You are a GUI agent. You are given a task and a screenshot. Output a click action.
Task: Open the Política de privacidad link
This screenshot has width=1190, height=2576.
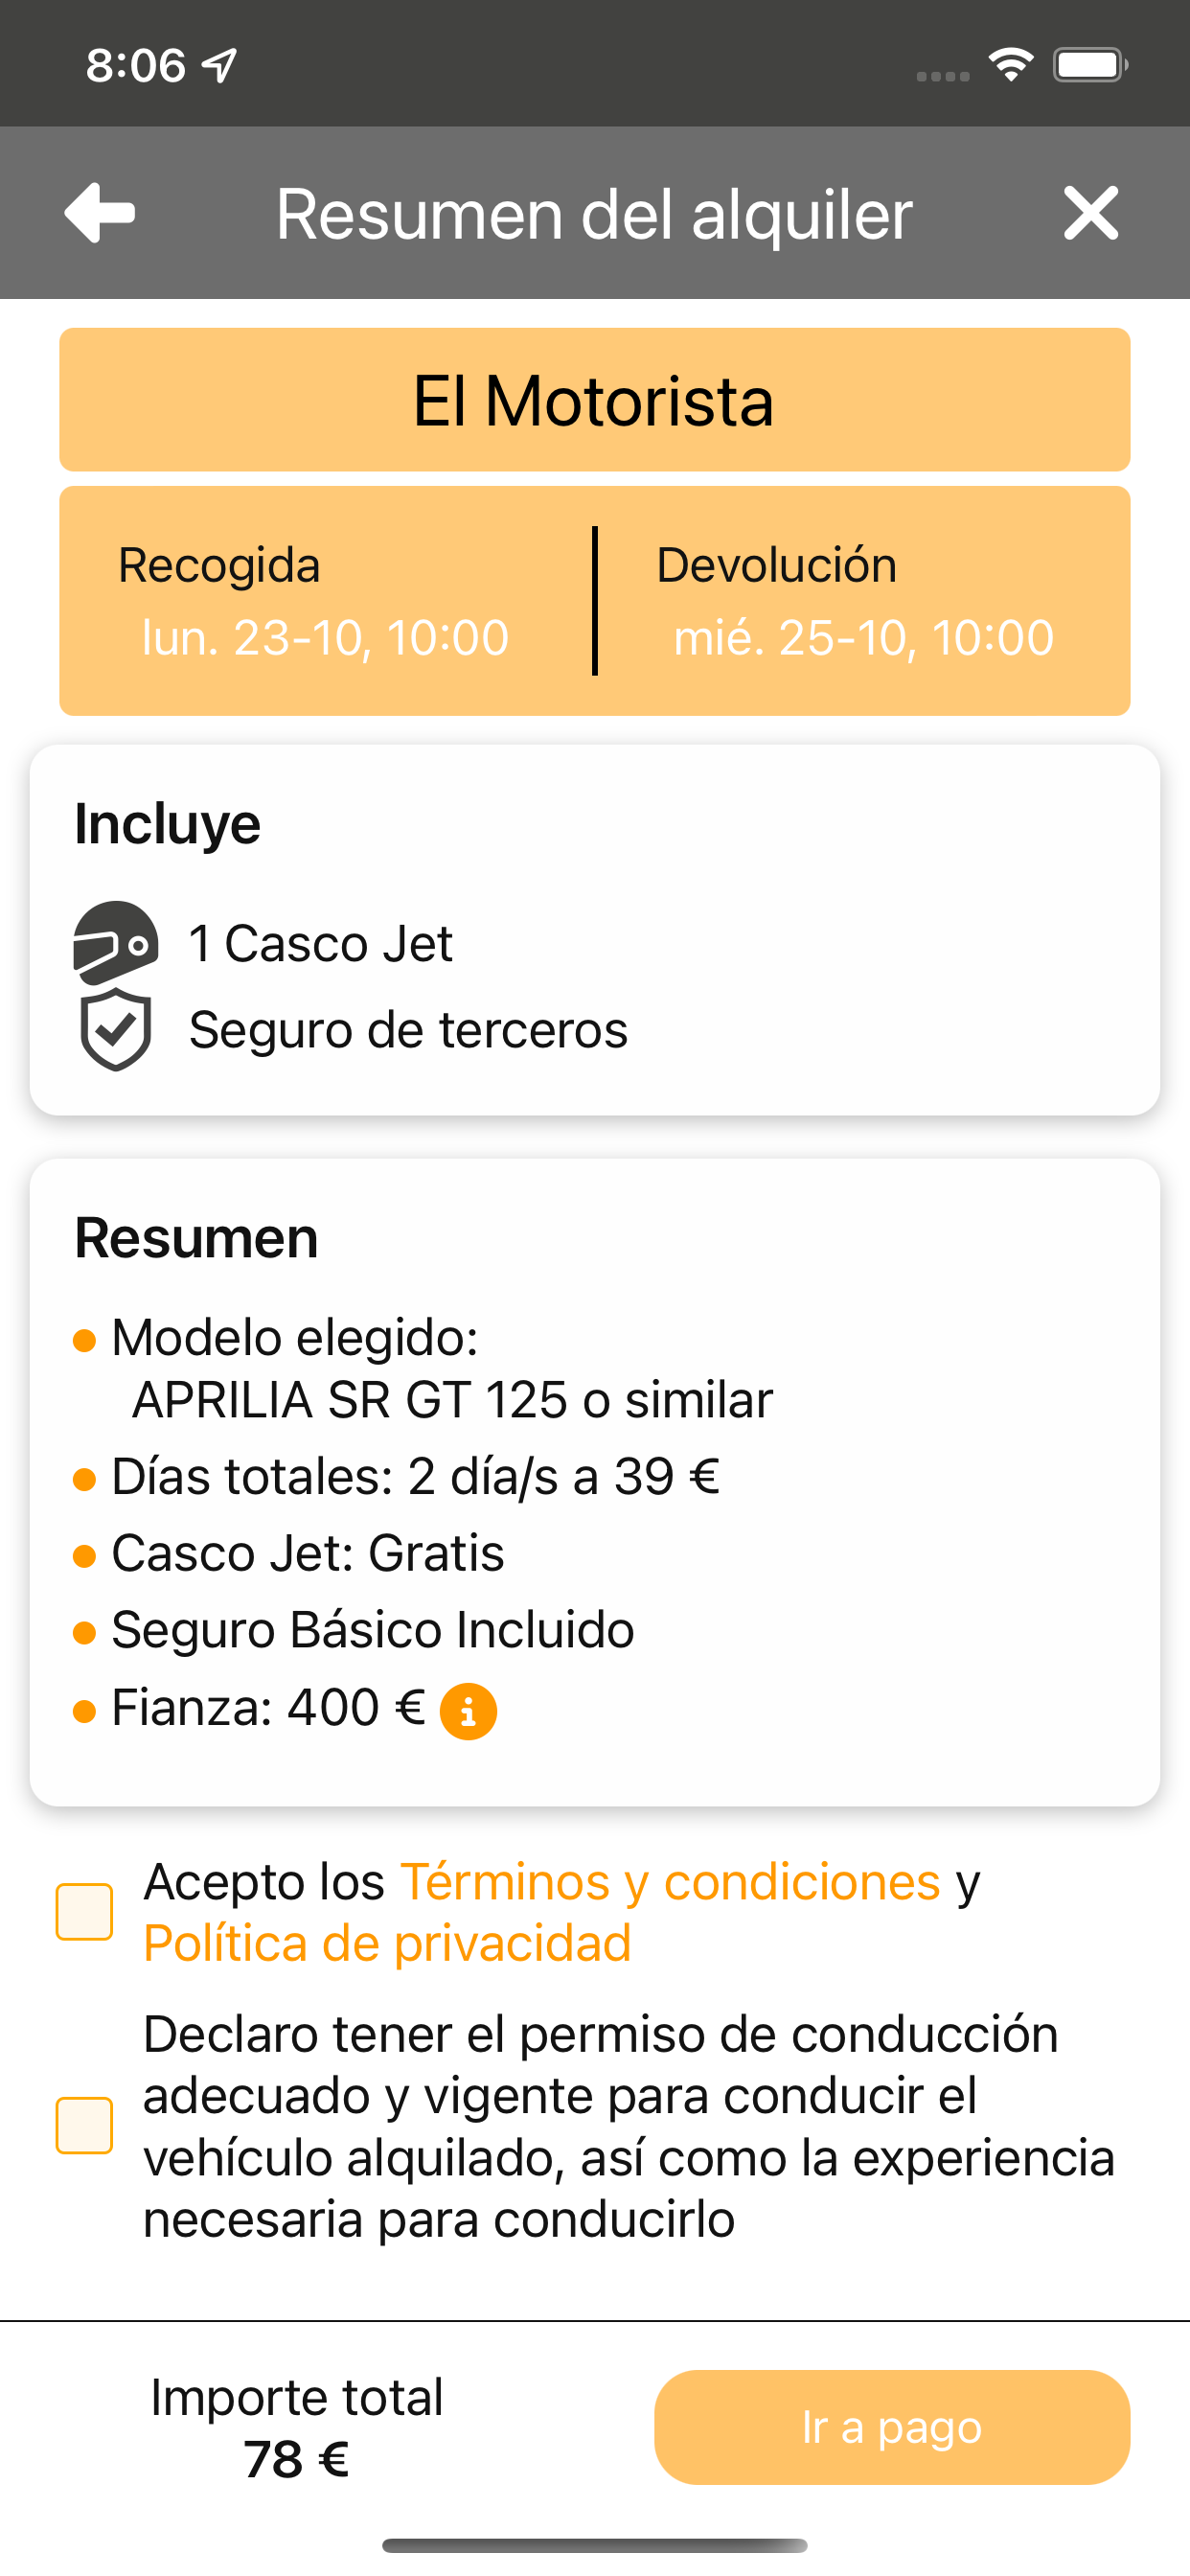coord(387,1944)
